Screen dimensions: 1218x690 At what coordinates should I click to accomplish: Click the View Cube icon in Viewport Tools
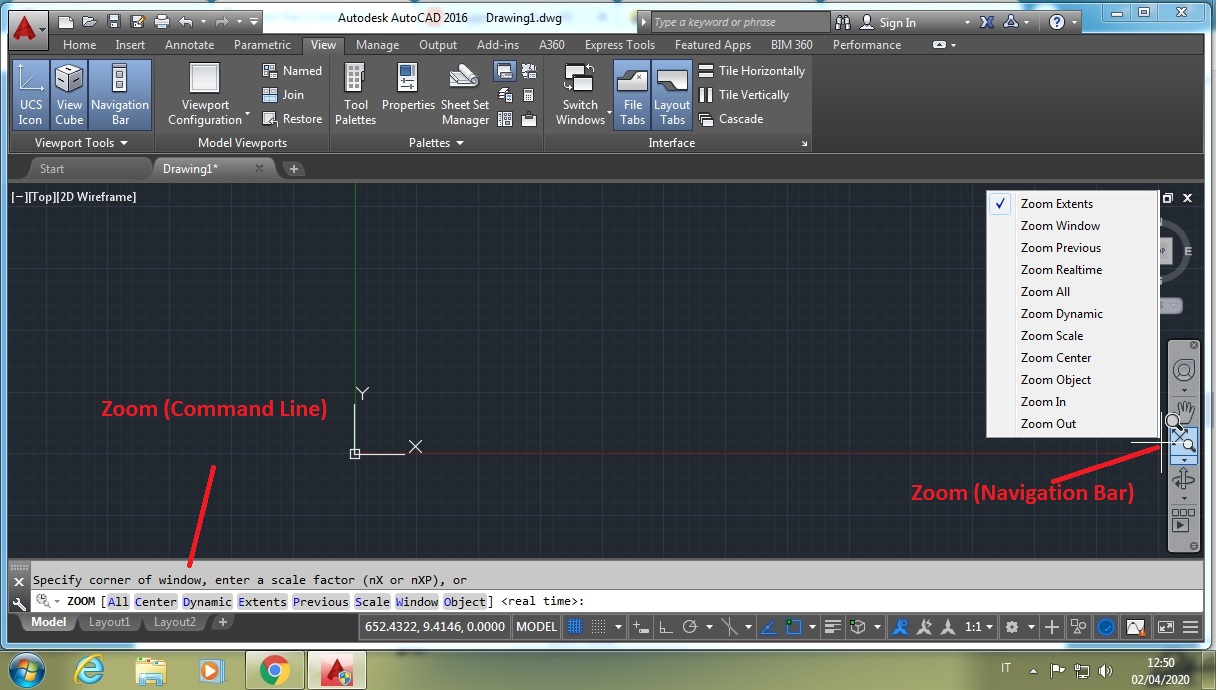pos(68,90)
